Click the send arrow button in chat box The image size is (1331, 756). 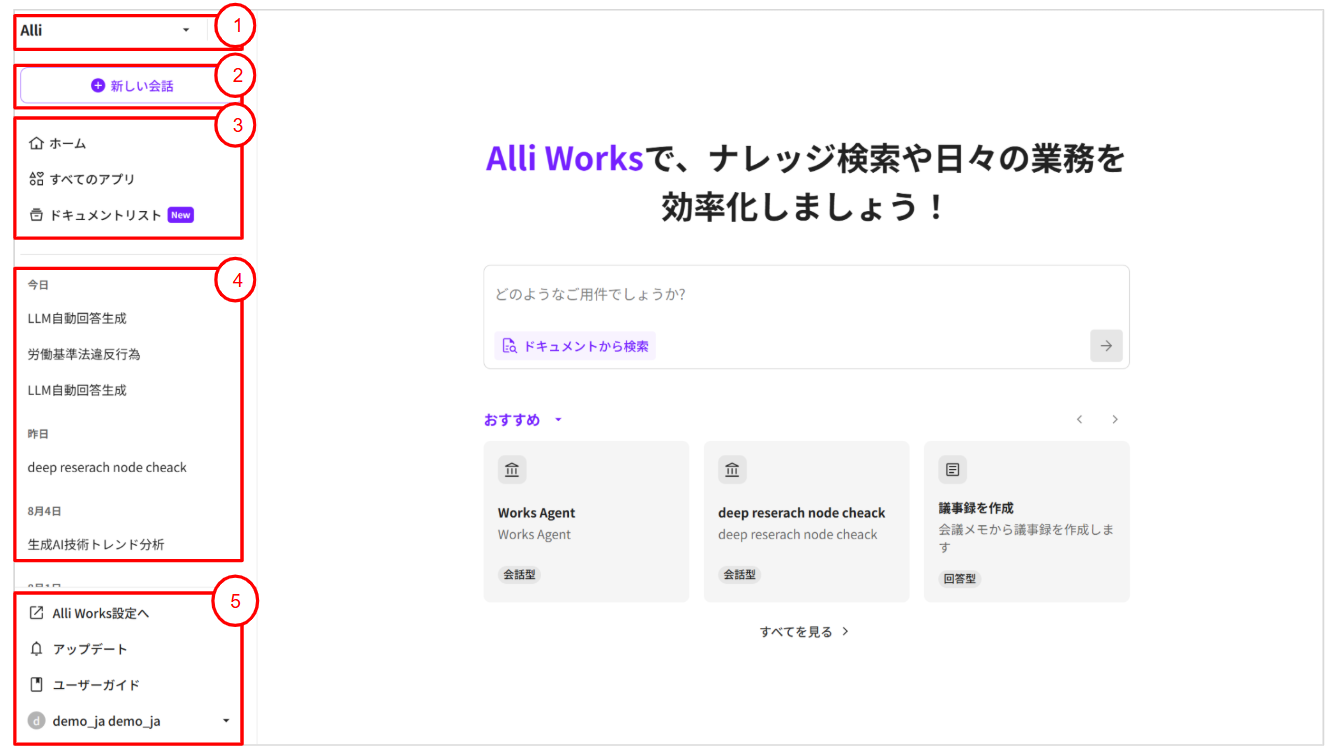[x=1106, y=346]
